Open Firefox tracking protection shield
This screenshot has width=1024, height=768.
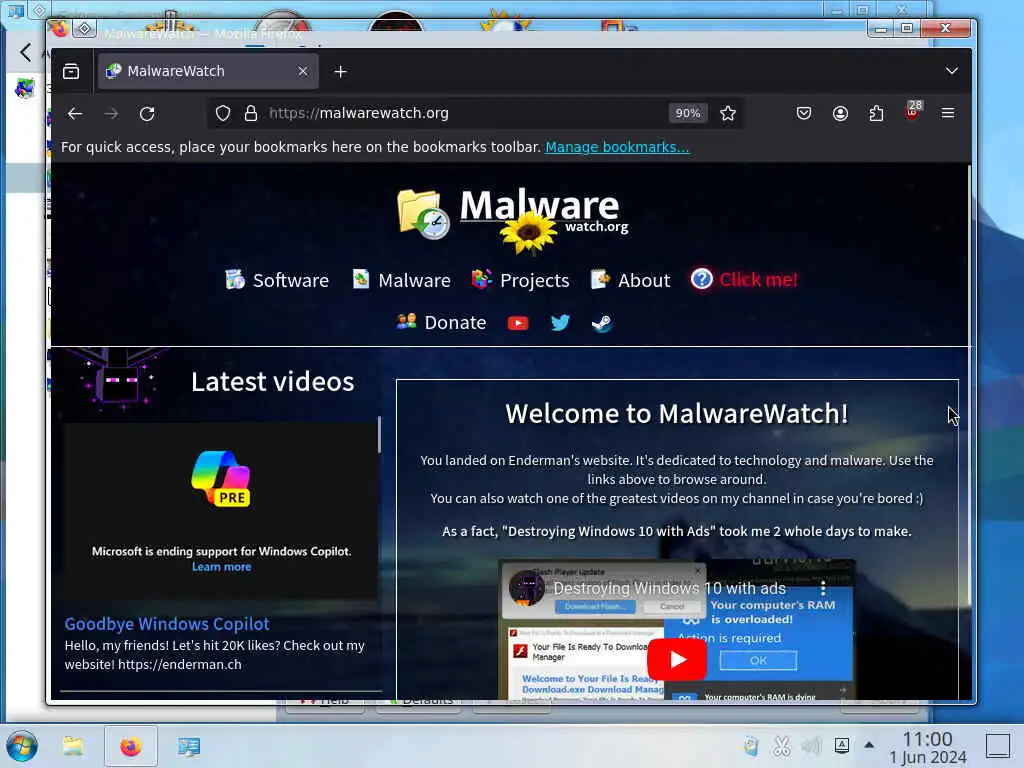223,114
